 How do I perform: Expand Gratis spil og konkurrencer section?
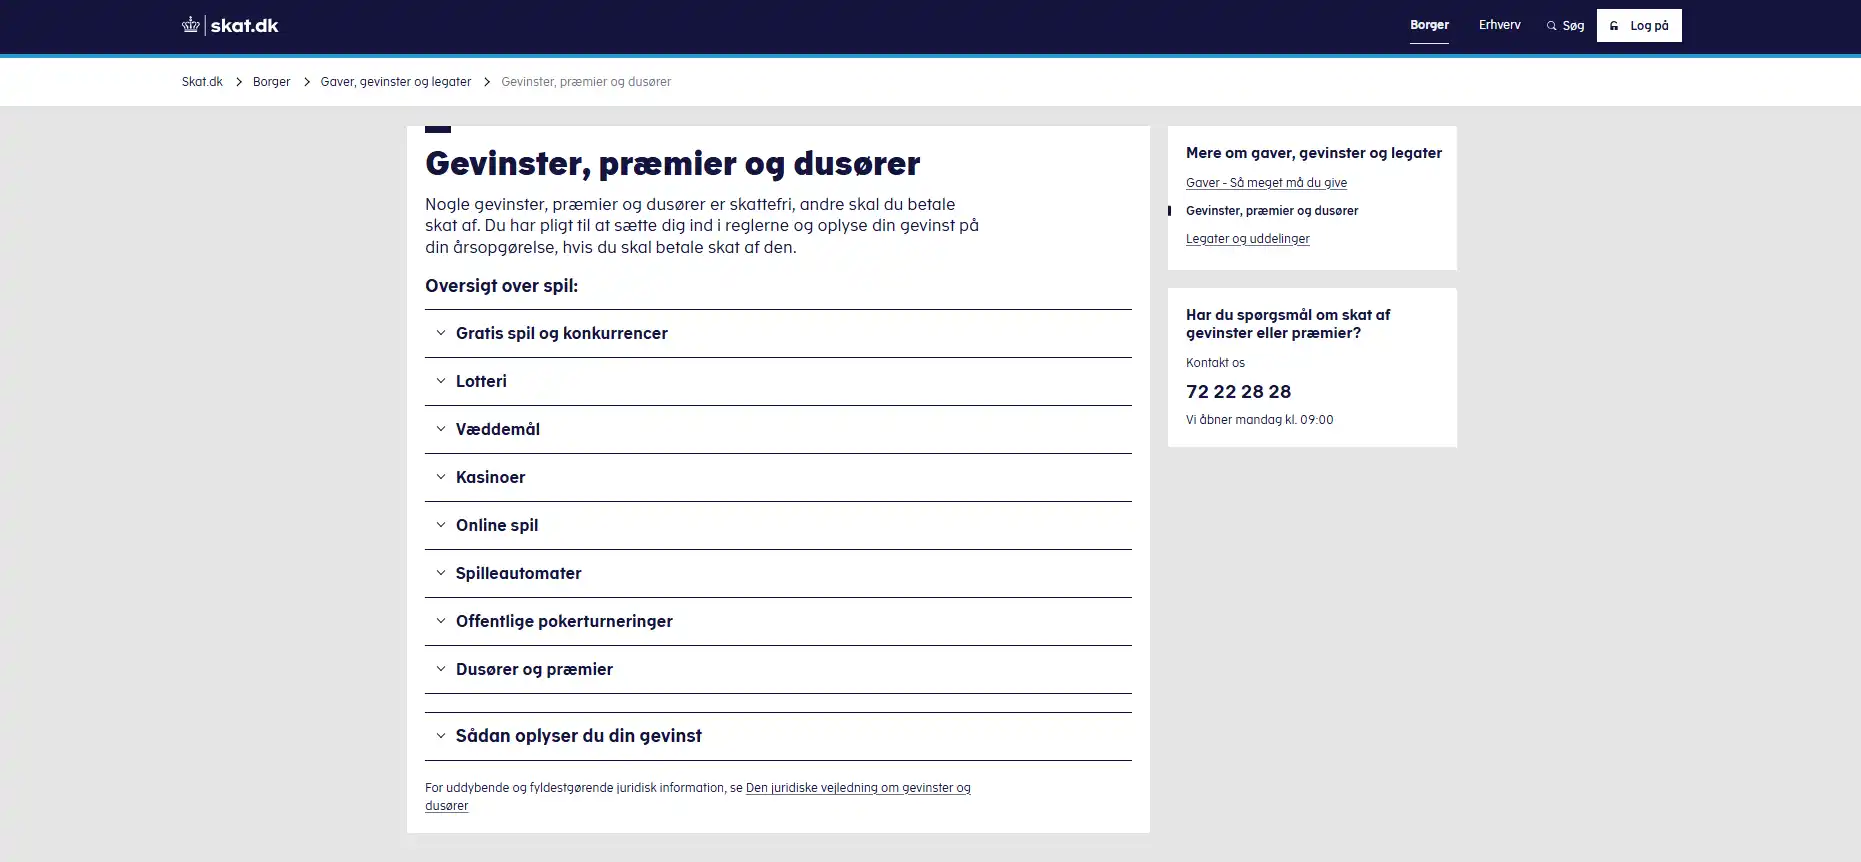pos(778,333)
